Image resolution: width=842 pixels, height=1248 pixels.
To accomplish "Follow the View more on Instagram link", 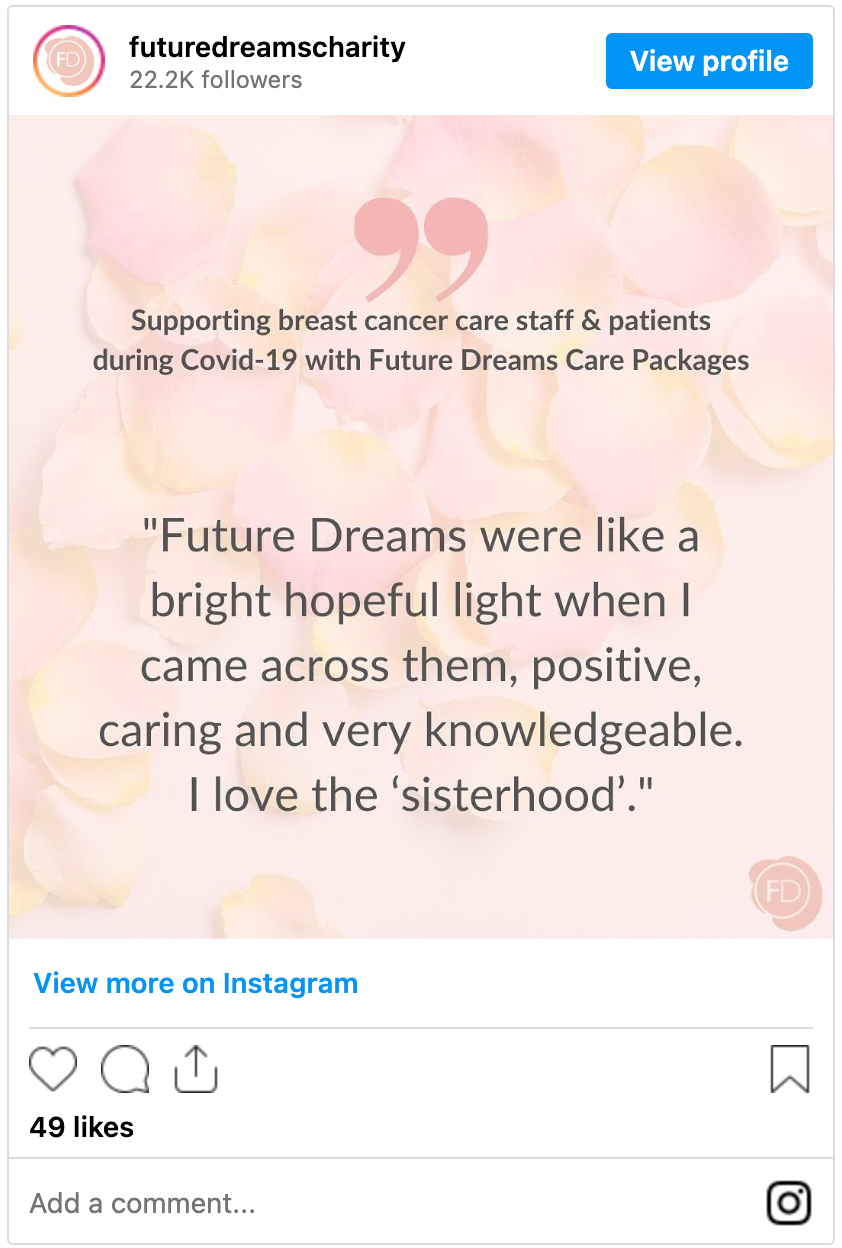I will (196, 983).
